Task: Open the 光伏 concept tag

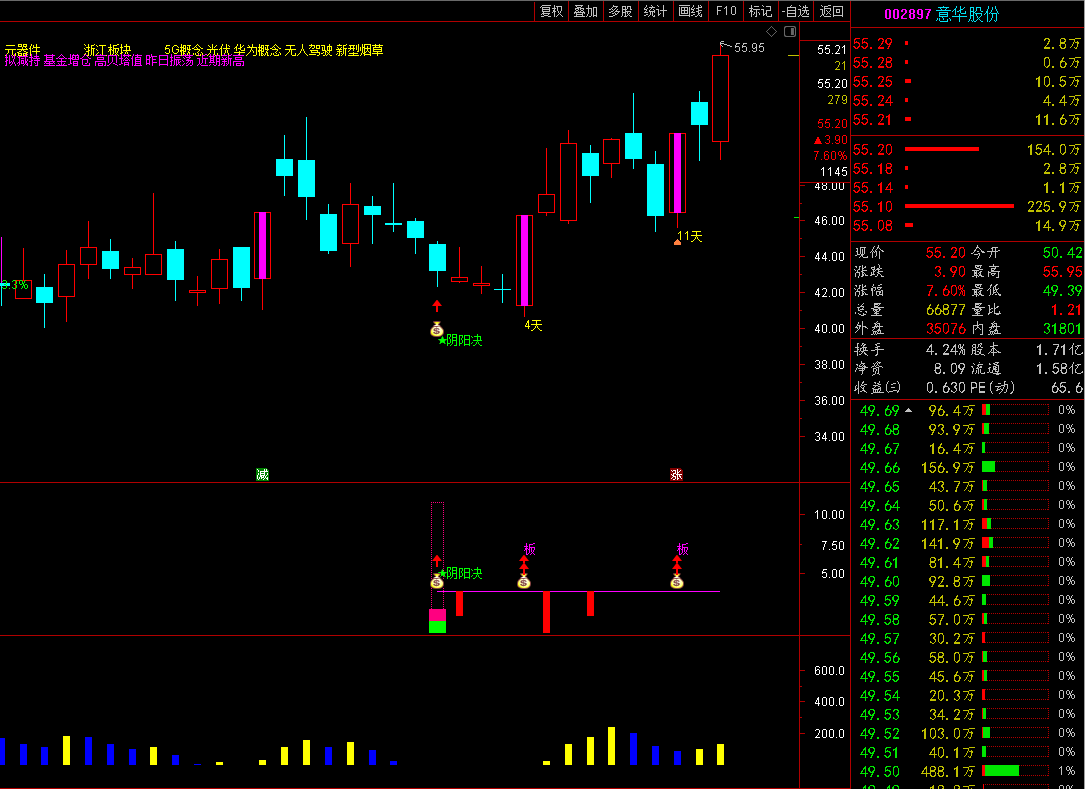Action: tap(218, 50)
